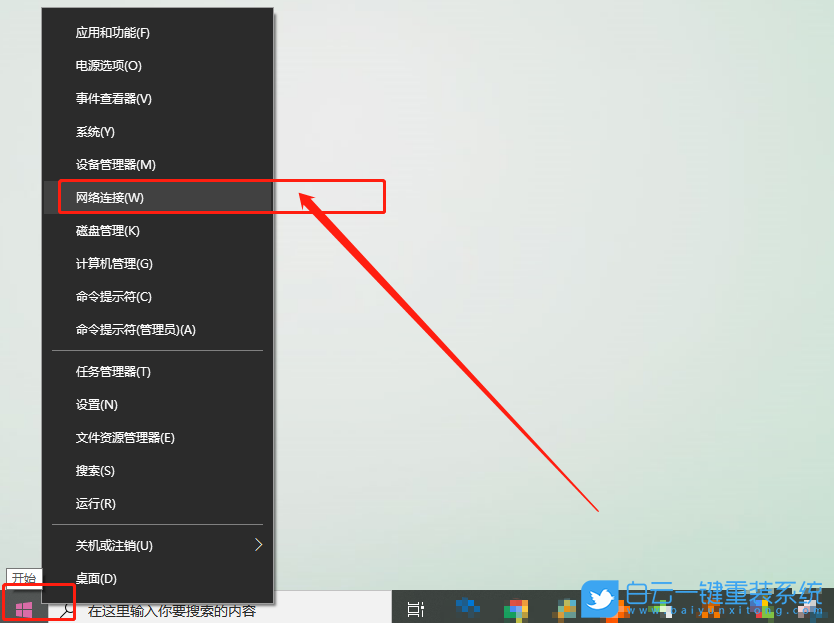Open 计算机管理(G) Computer Management
The width and height of the screenshot is (834, 623).
click(113, 263)
